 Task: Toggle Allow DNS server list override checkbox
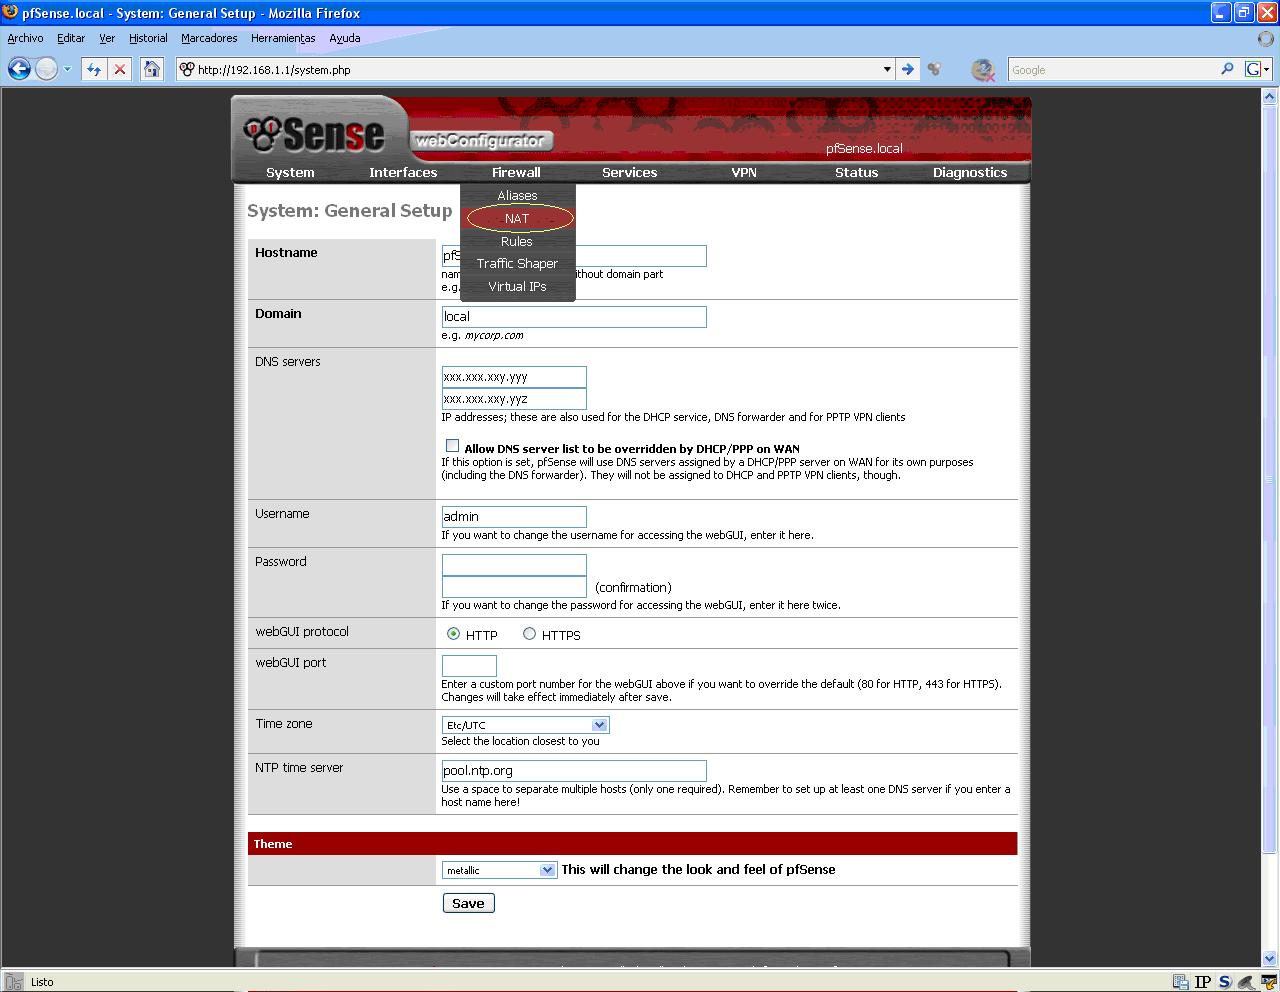point(452,446)
